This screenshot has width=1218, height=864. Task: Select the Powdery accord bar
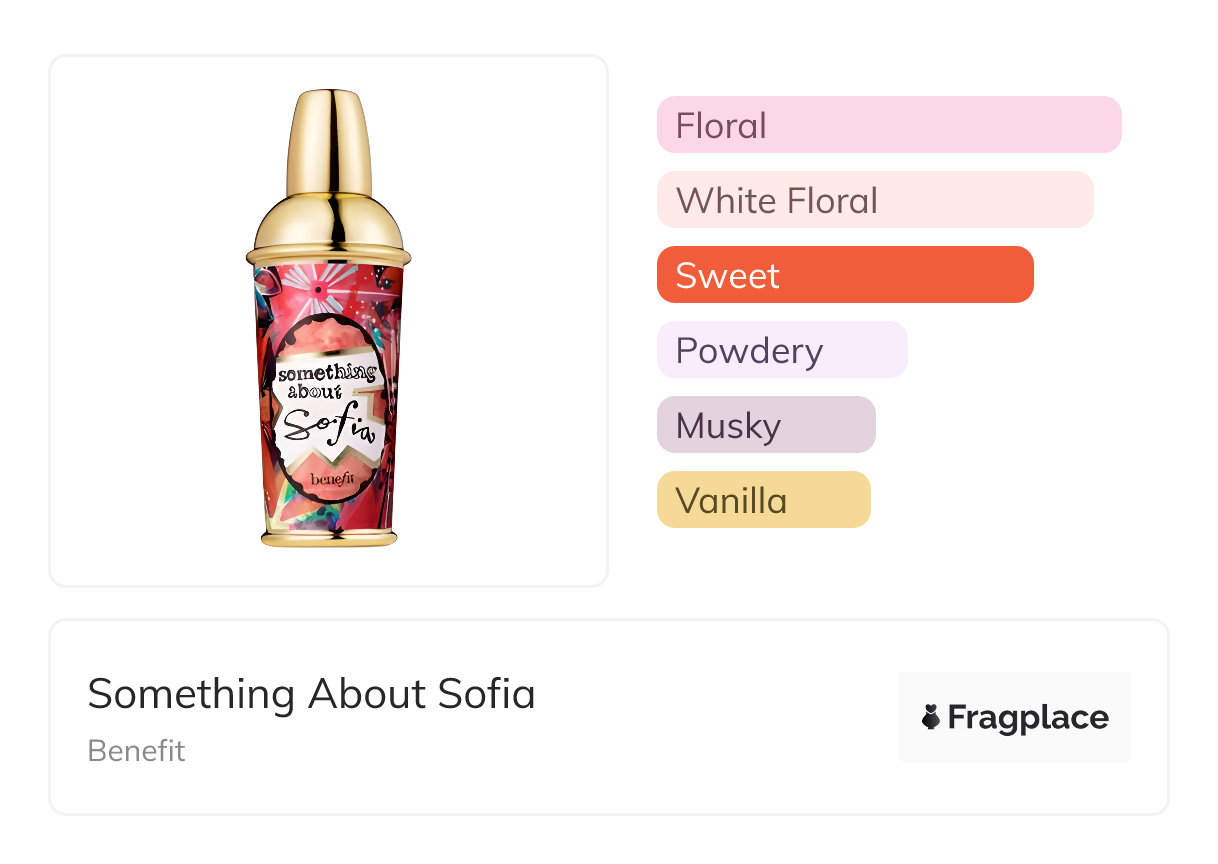click(x=781, y=350)
